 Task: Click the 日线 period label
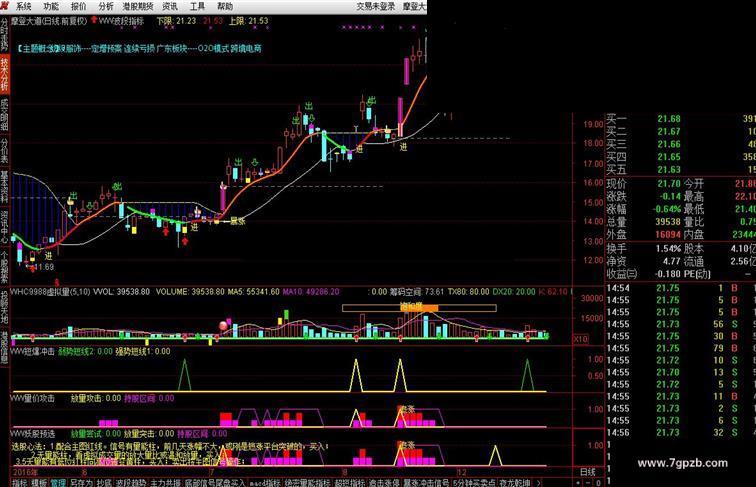(x=587, y=472)
